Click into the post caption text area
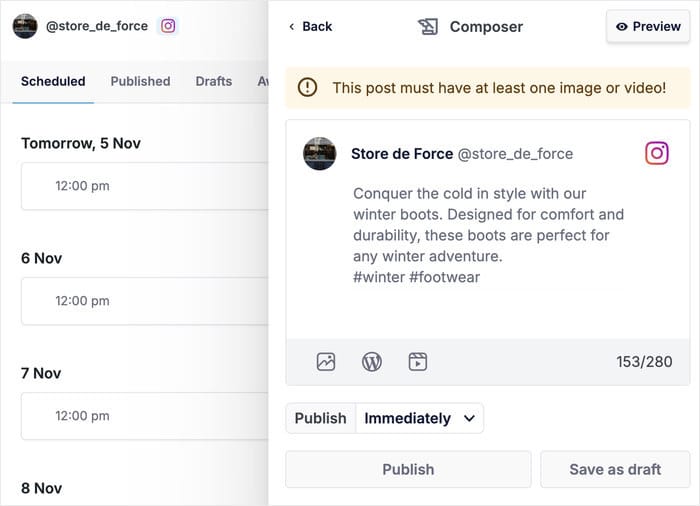 (488, 235)
